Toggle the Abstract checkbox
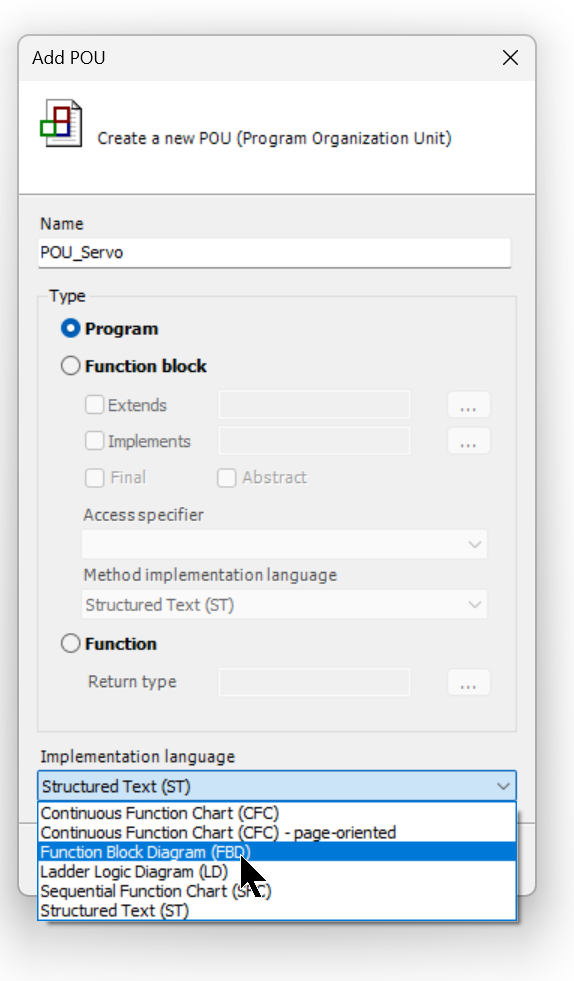The height and width of the screenshot is (981, 574). coord(226,477)
